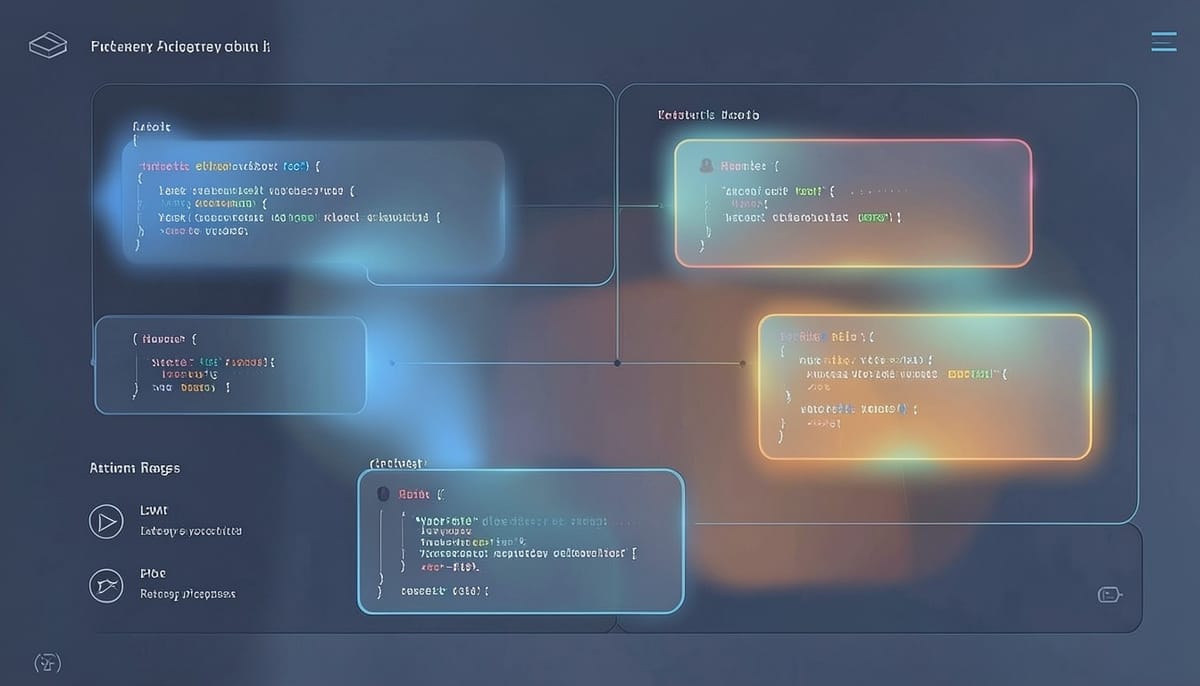This screenshot has height=686, width=1200.
Task: Select the connector dot right of the left-middle card
Action: click(x=392, y=363)
